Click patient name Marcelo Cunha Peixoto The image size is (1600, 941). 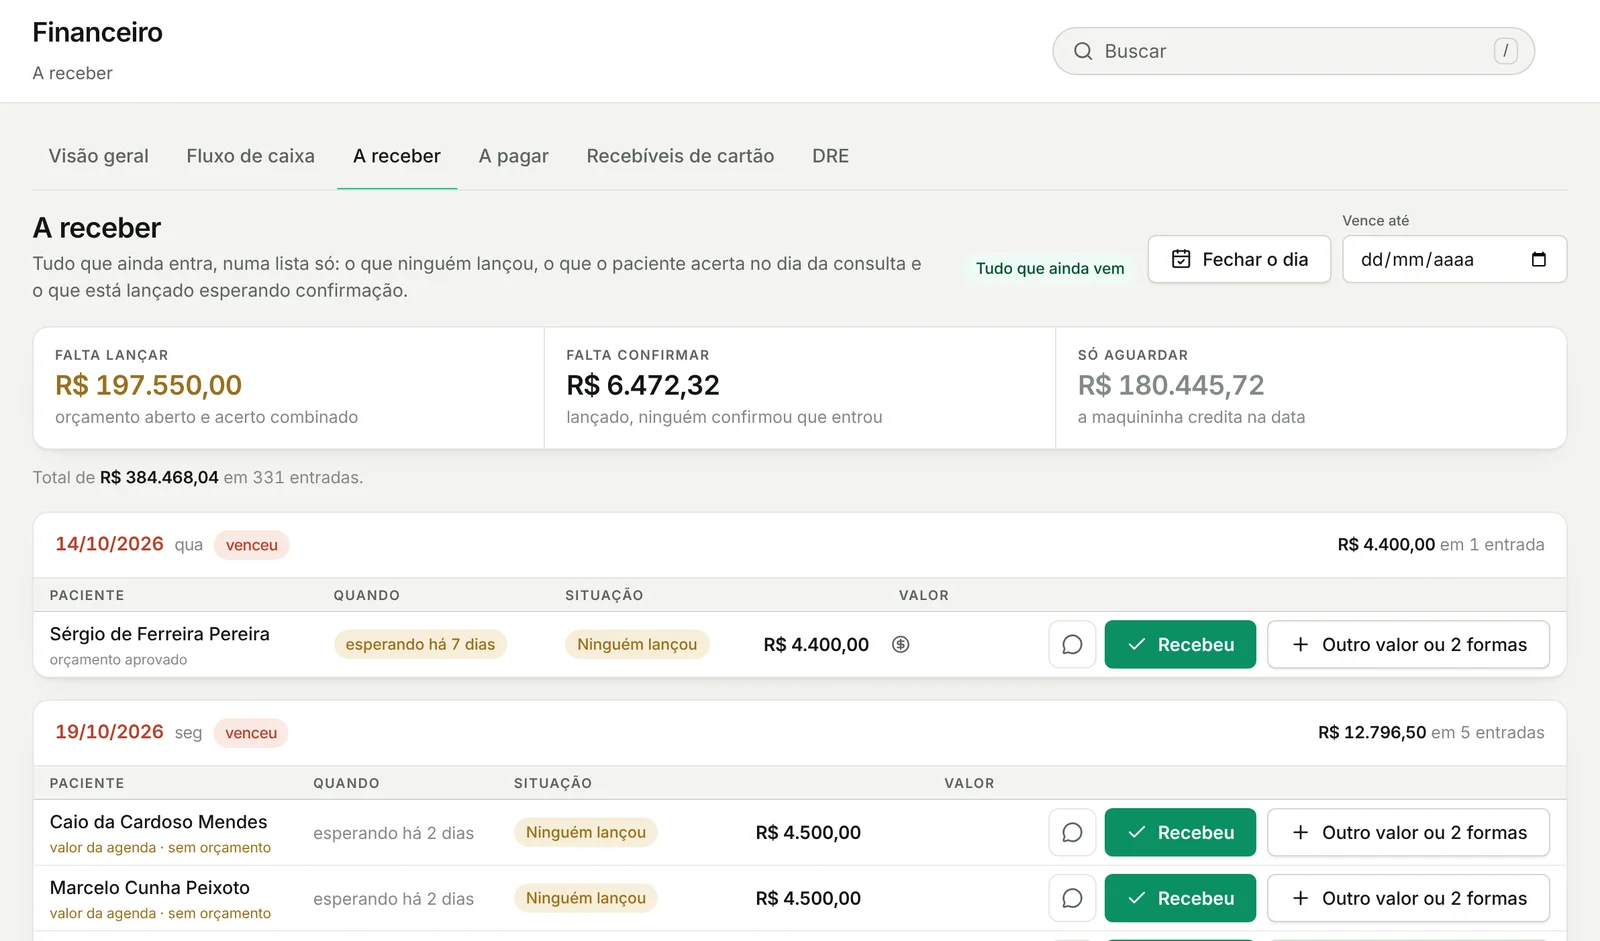point(150,888)
